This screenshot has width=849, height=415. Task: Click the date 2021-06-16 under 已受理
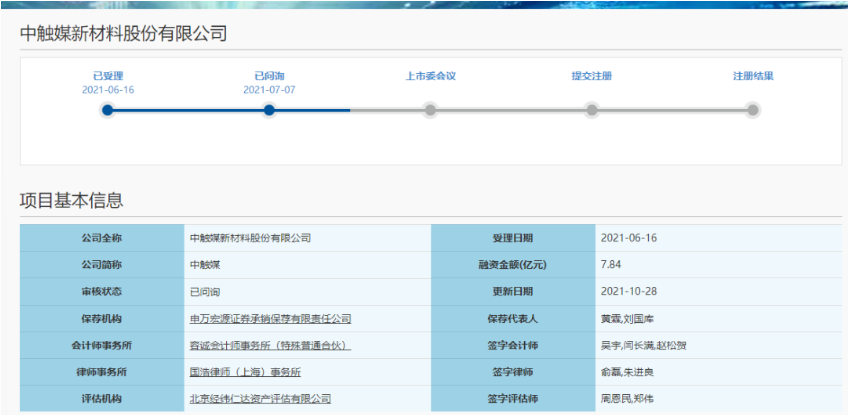pyautogui.click(x=108, y=90)
